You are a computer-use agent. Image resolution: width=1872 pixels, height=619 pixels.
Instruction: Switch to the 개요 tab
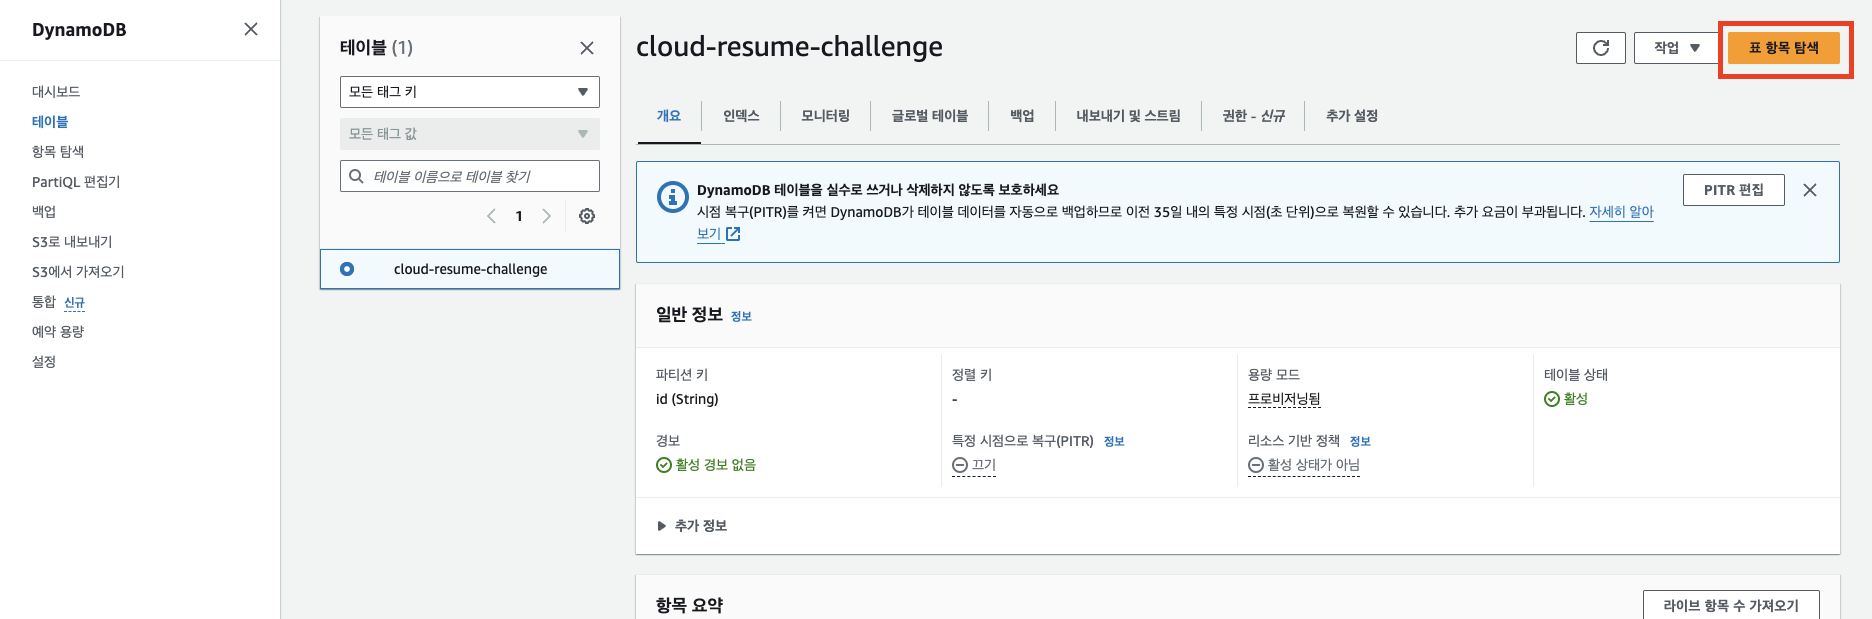pos(669,116)
